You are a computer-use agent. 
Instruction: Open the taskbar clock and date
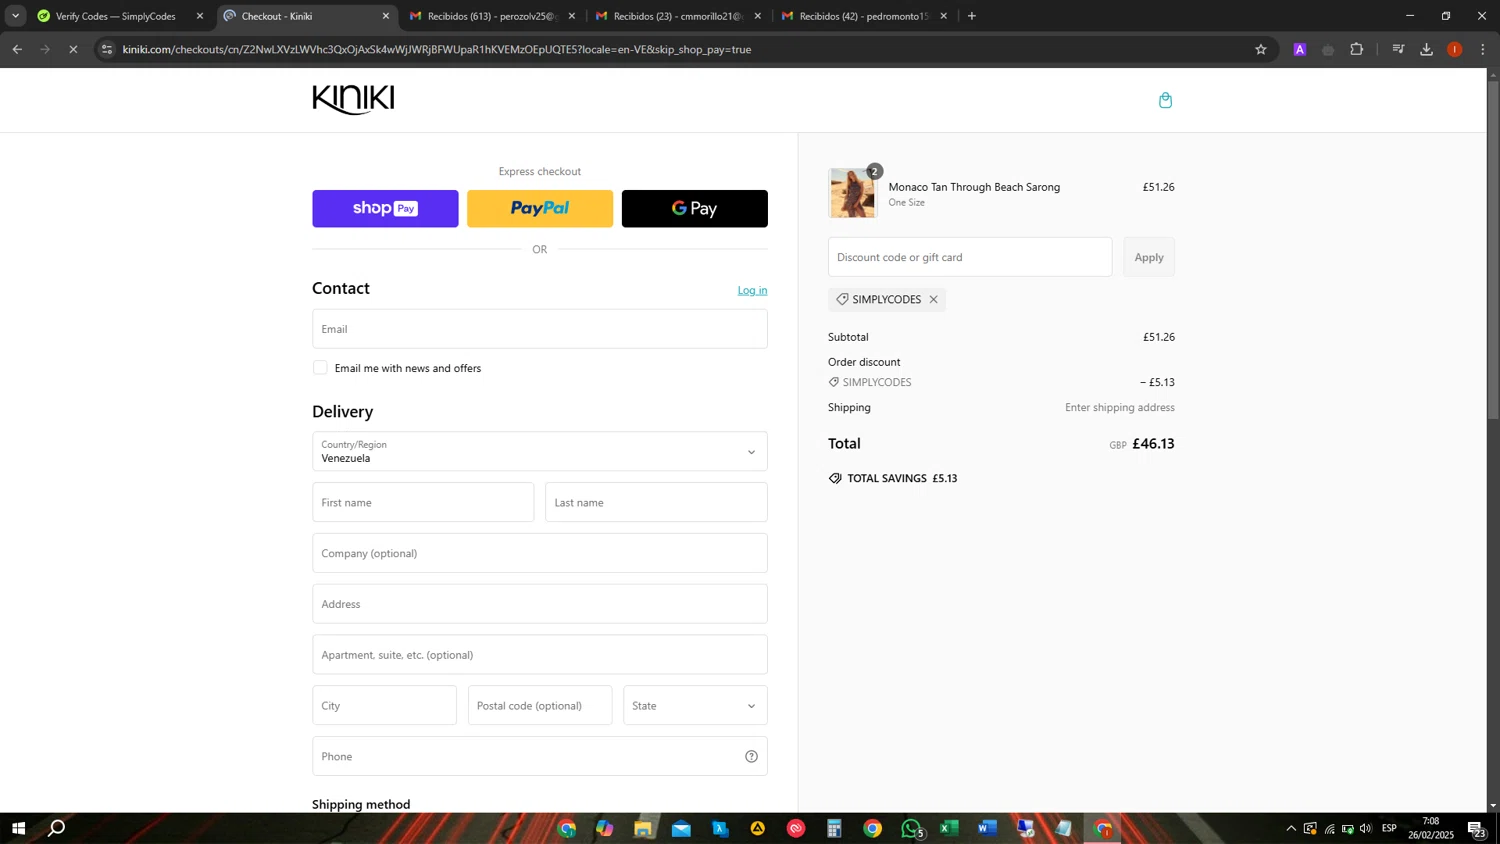[1430, 828]
